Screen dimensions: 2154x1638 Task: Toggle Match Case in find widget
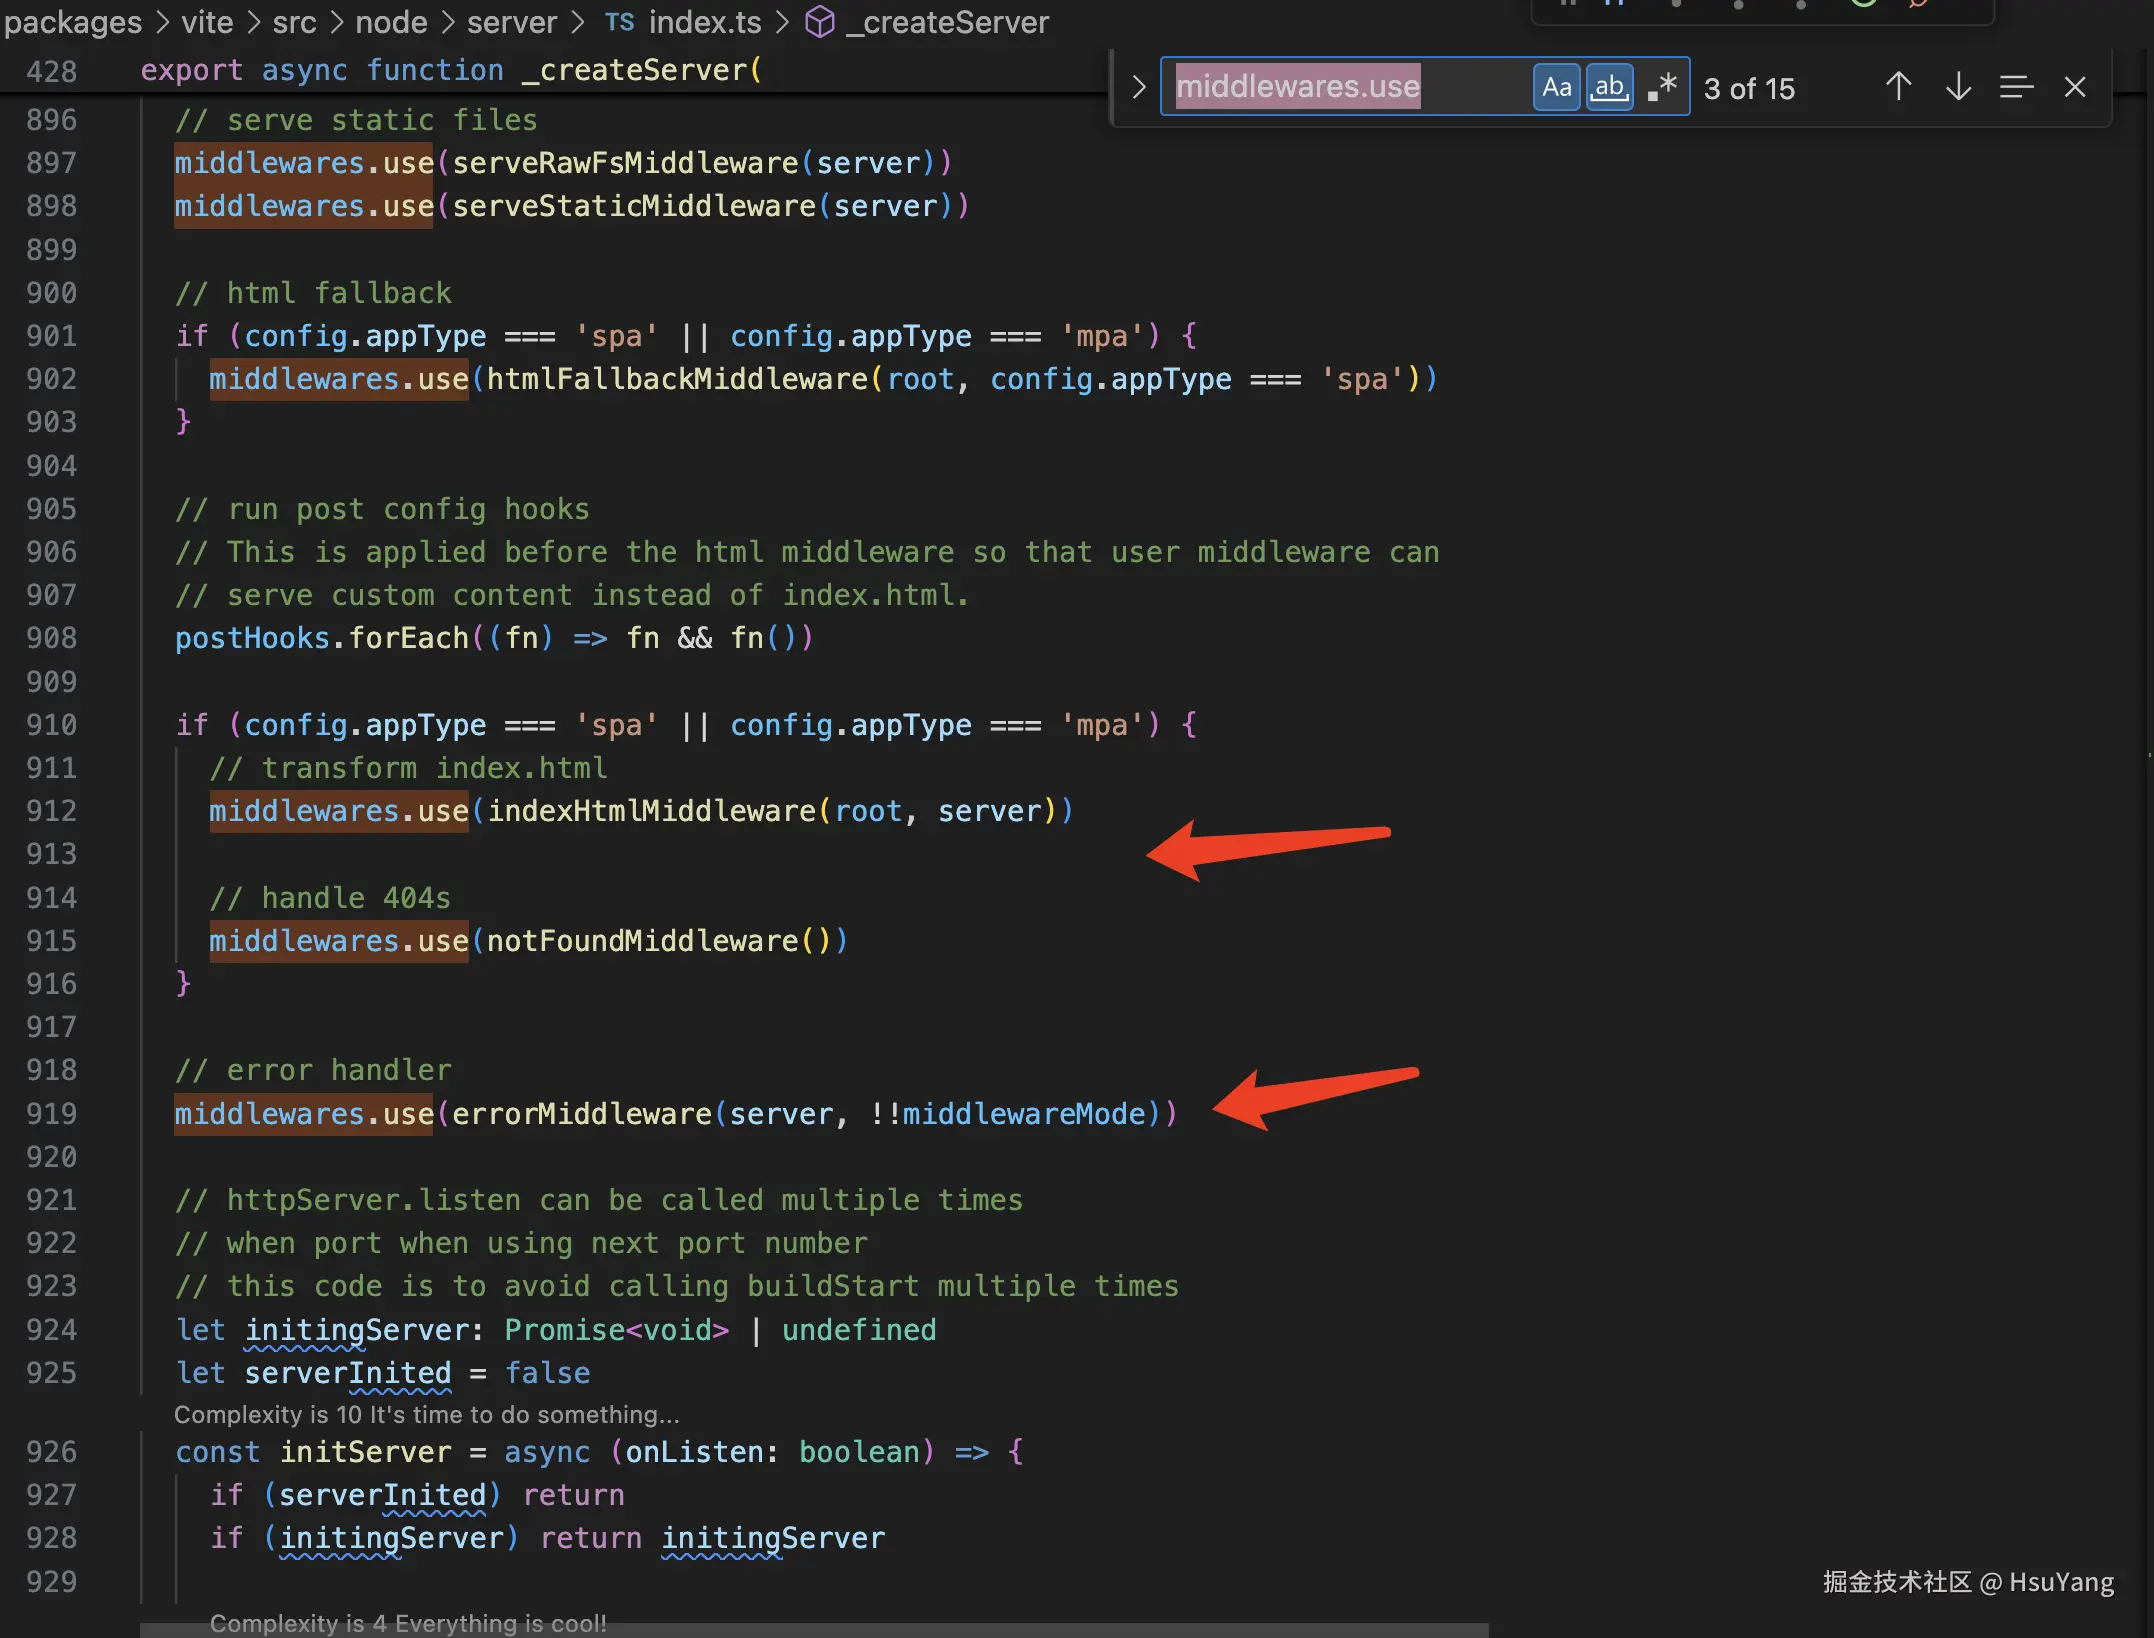coord(1556,88)
